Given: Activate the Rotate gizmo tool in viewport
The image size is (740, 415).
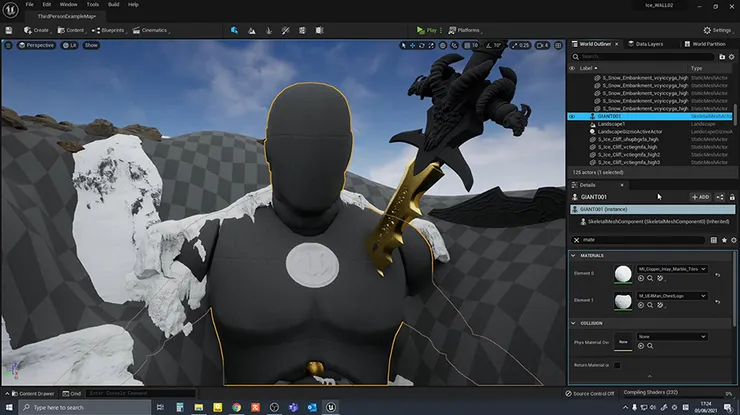Looking at the screenshot, I should 422,45.
